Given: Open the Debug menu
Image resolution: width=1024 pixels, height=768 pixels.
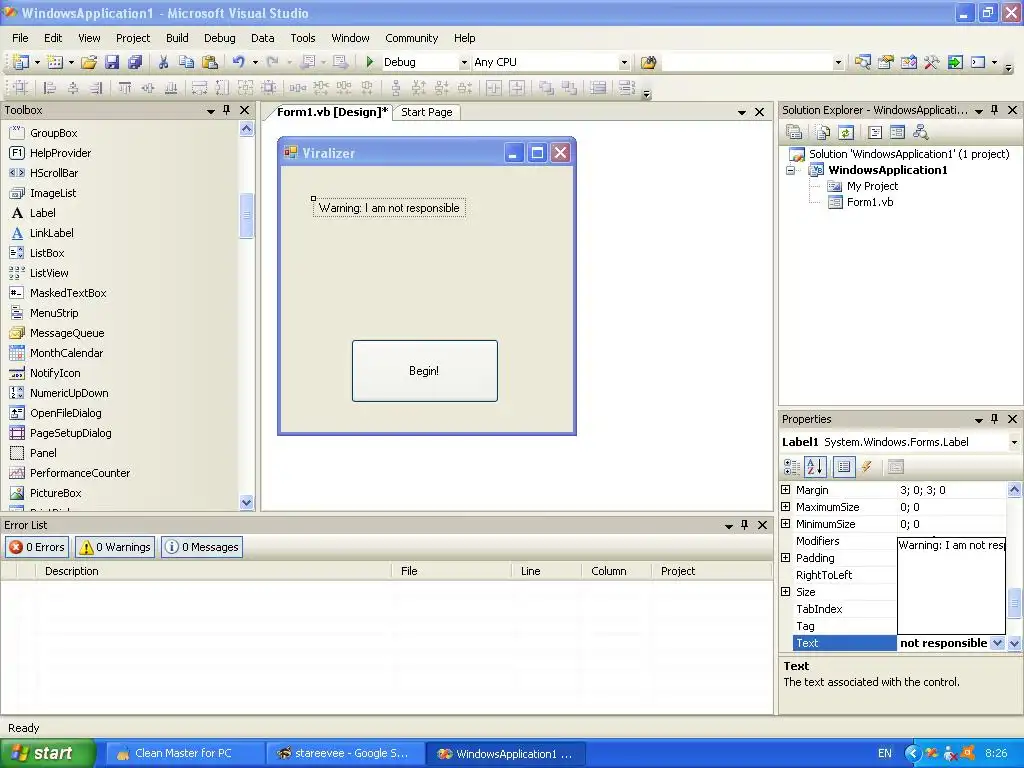Looking at the screenshot, I should coord(219,38).
